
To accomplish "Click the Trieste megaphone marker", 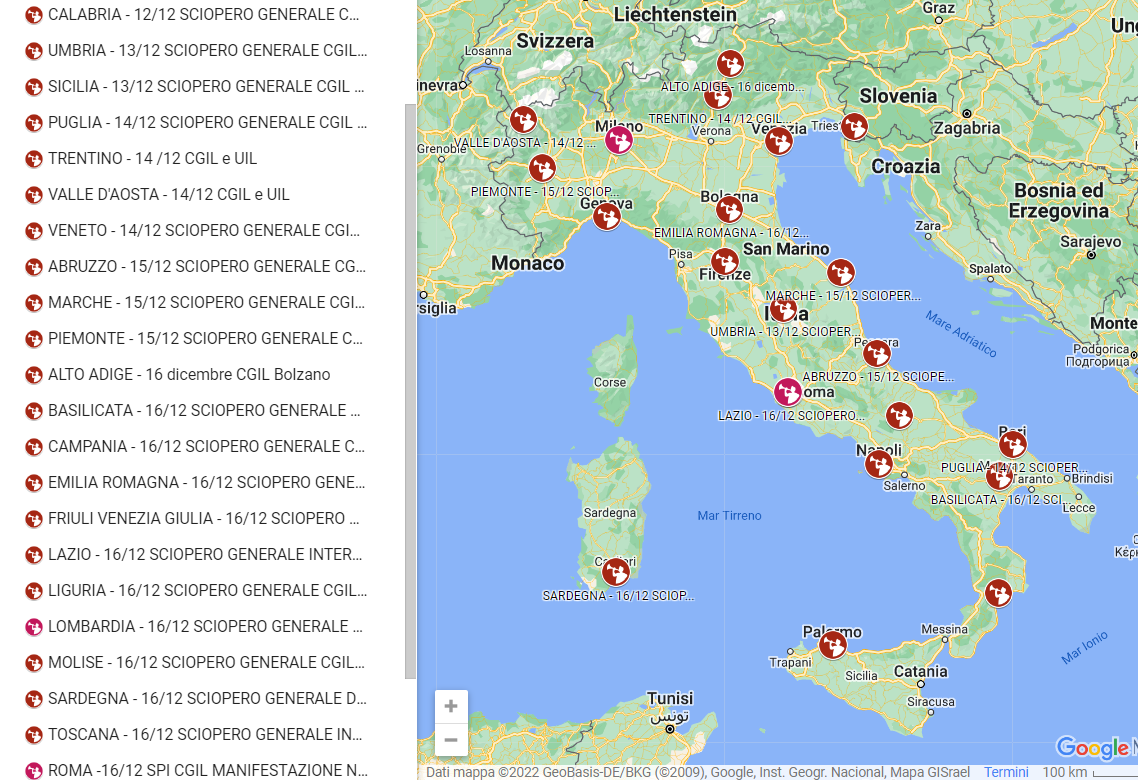I will point(854,127).
